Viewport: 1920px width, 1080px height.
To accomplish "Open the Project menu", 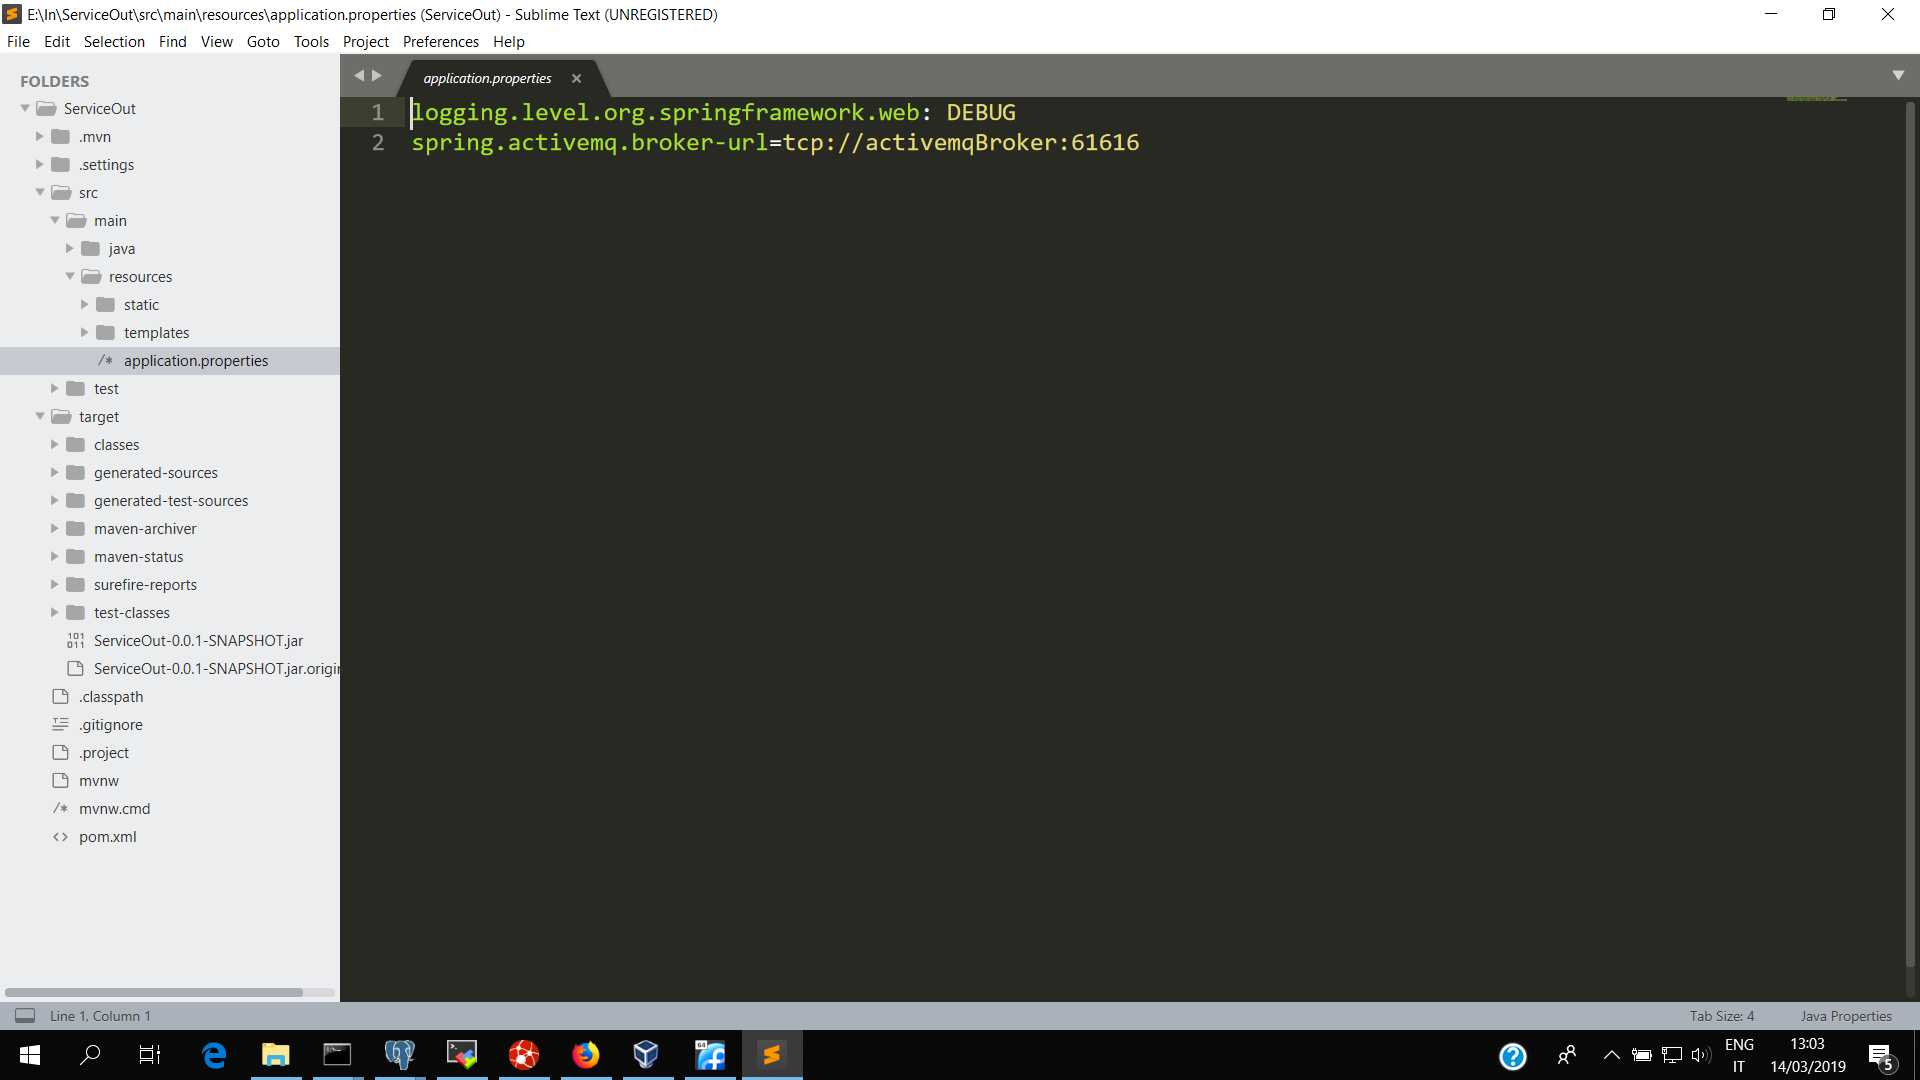I will pyautogui.click(x=366, y=41).
